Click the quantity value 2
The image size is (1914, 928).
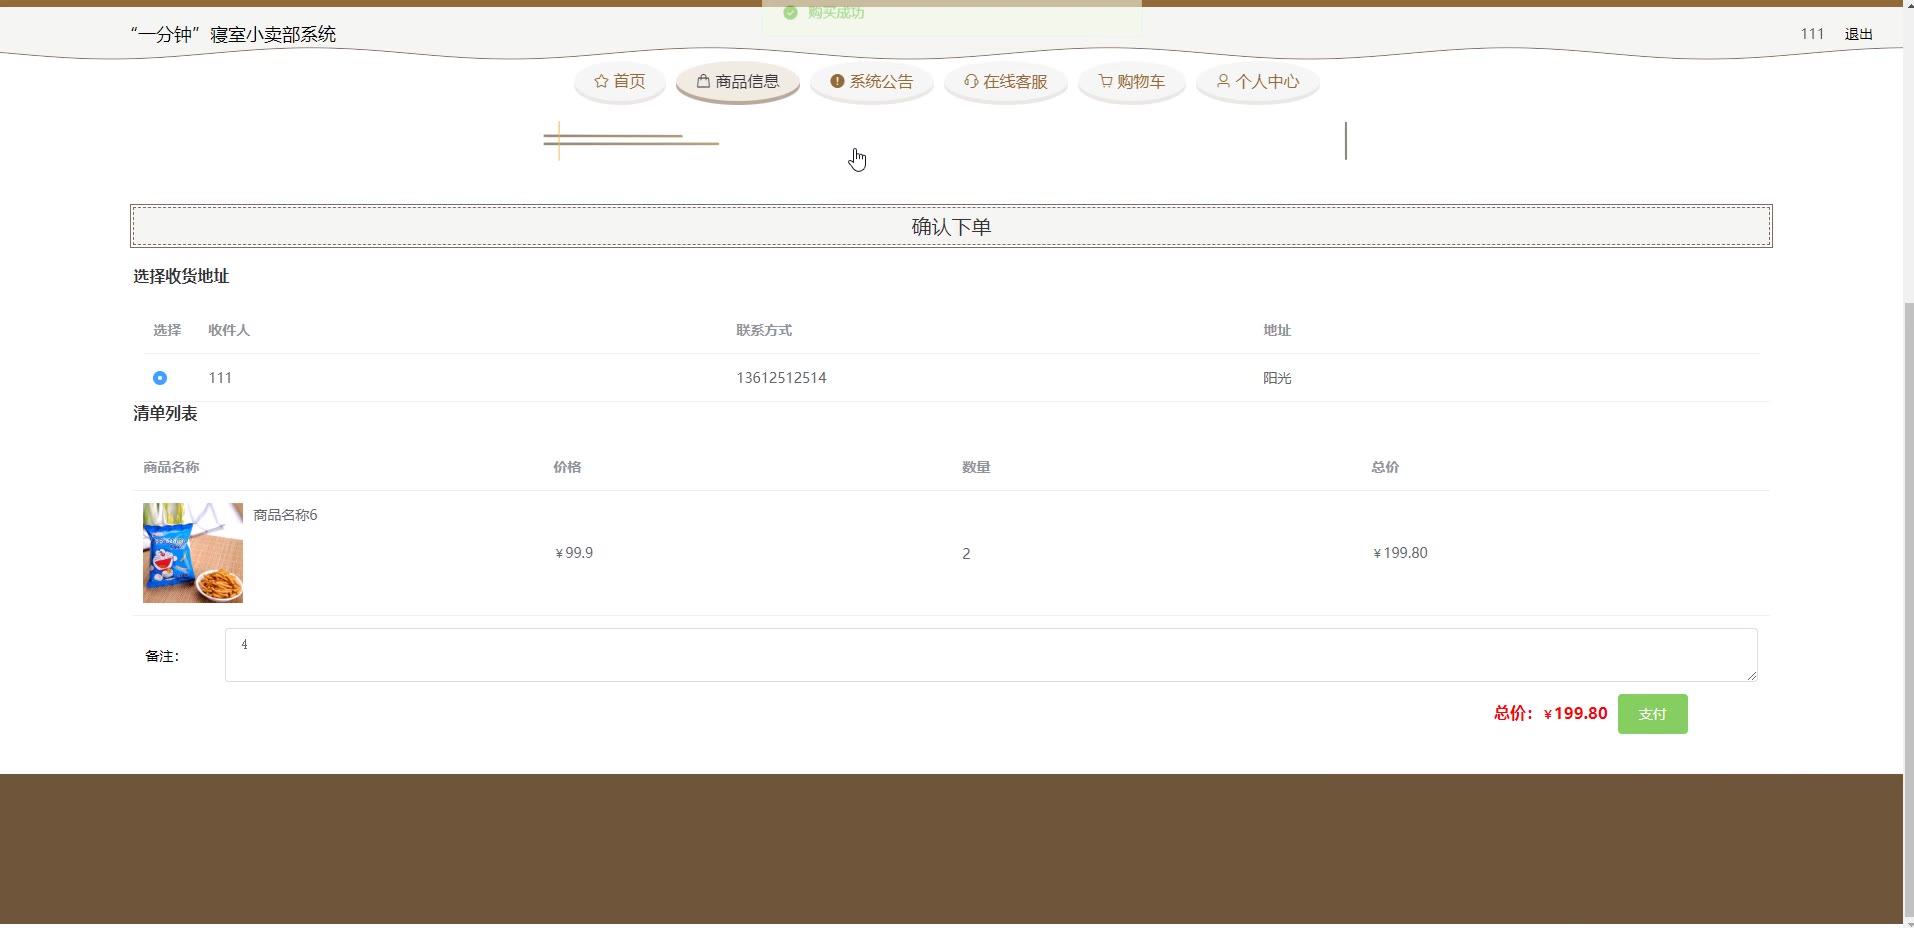[966, 554]
